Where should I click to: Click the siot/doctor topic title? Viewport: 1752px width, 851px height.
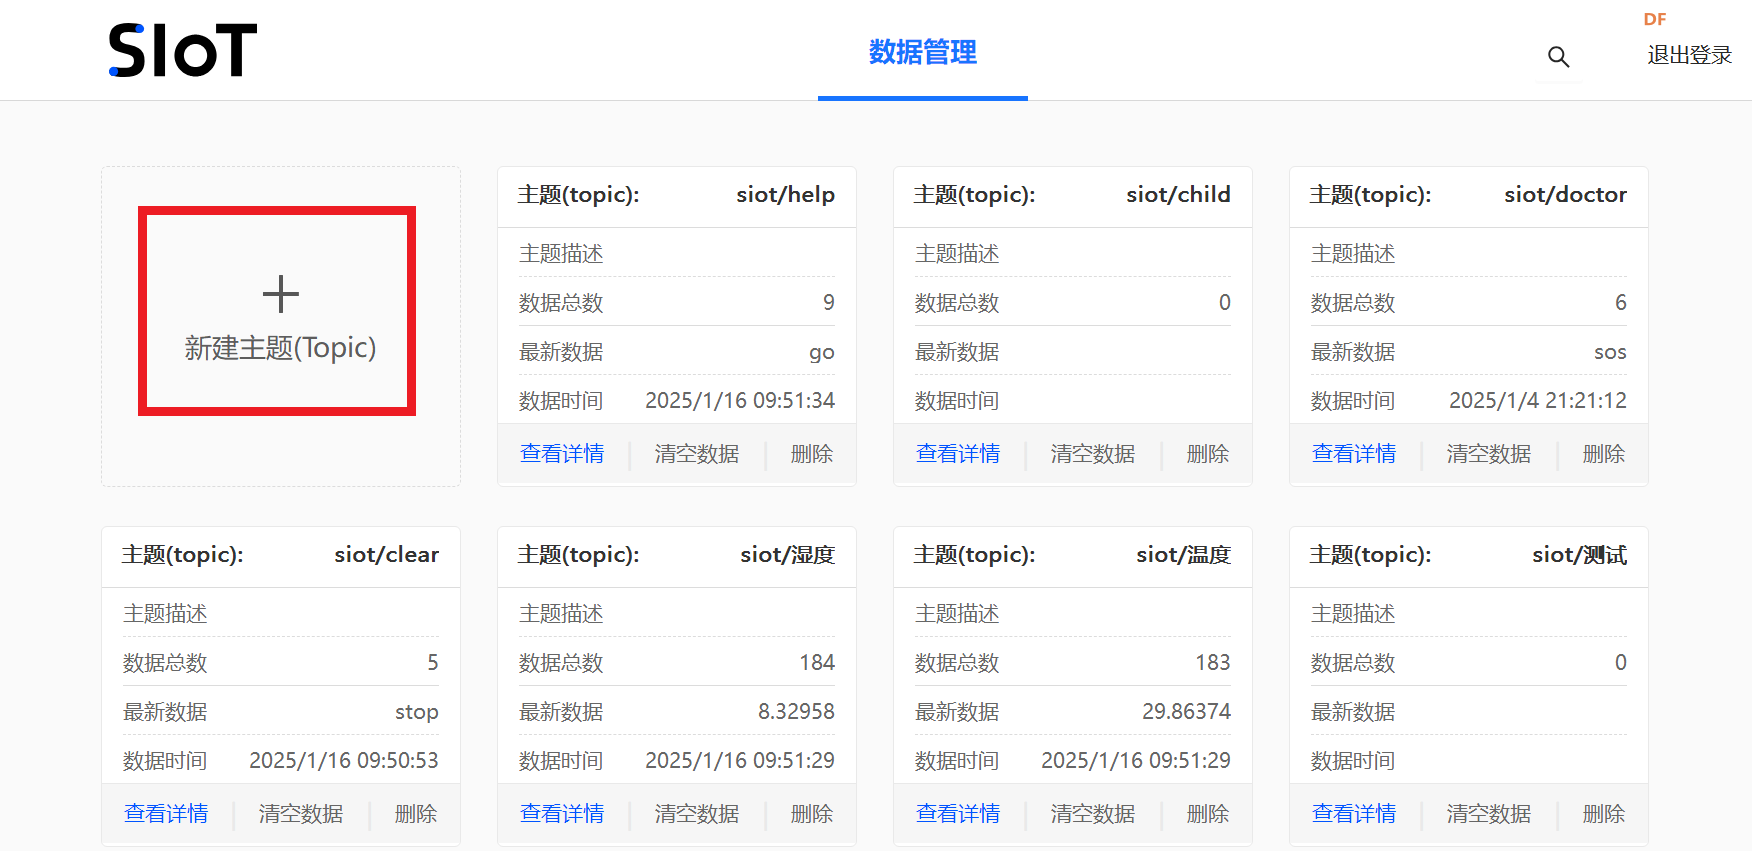click(x=1566, y=195)
